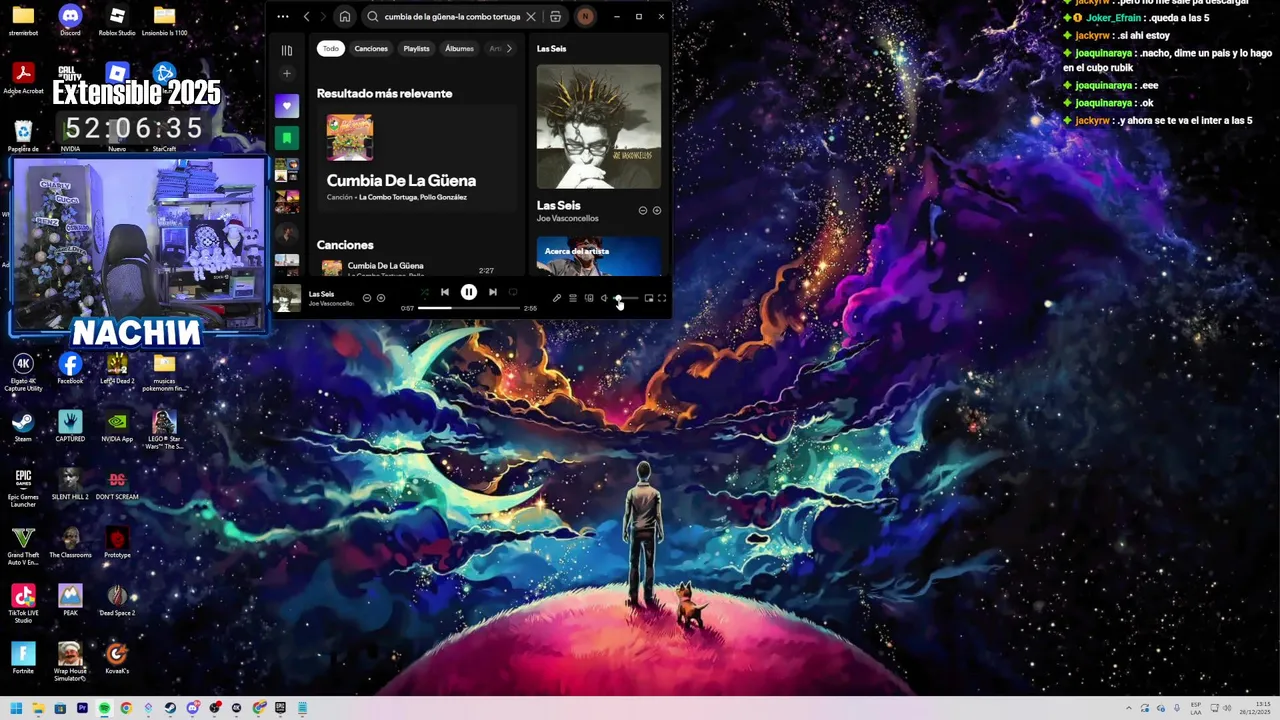1280x720 pixels.
Task: Click the Spotify search field
Action: tap(452, 17)
